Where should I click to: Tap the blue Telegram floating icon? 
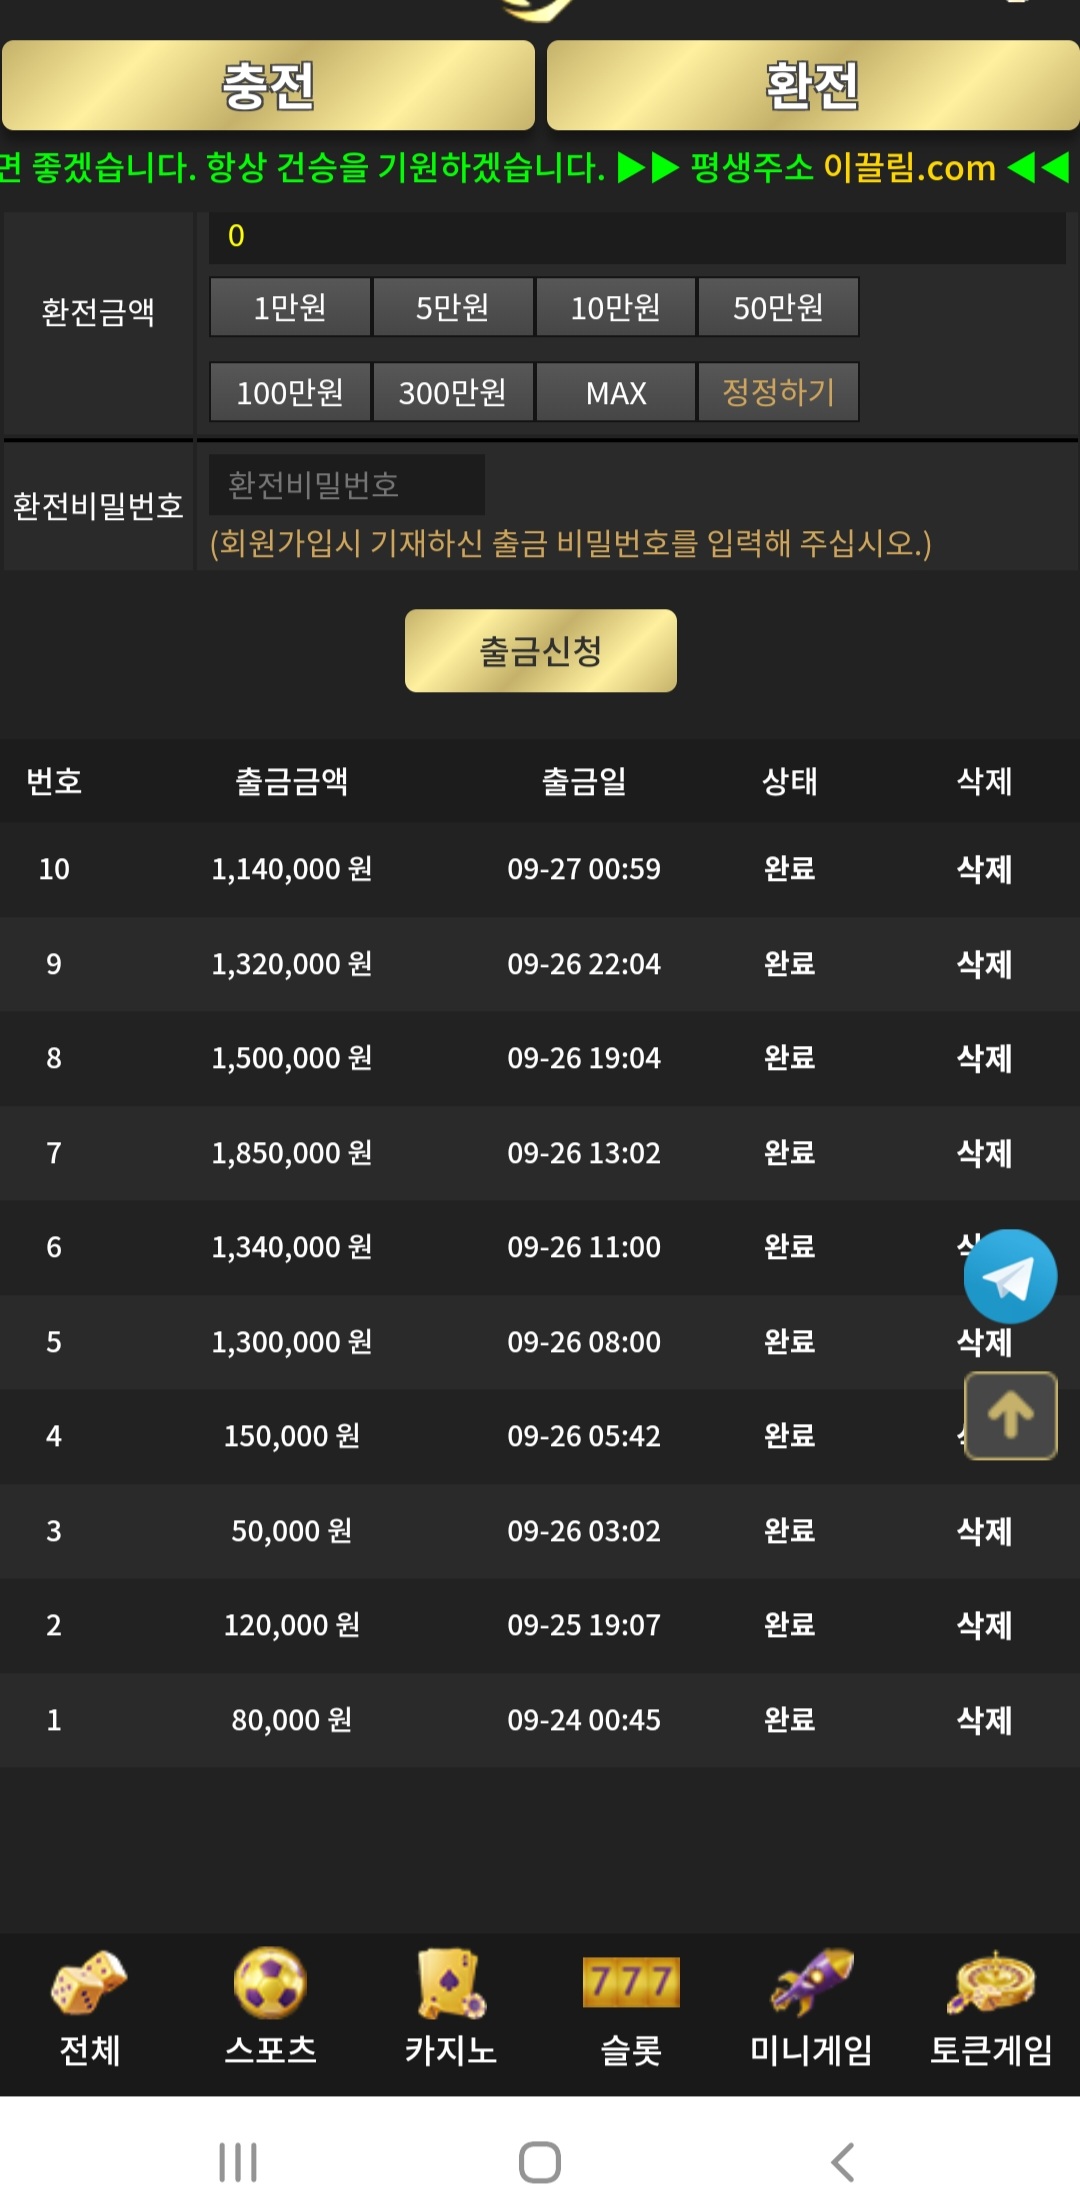(x=1010, y=1277)
